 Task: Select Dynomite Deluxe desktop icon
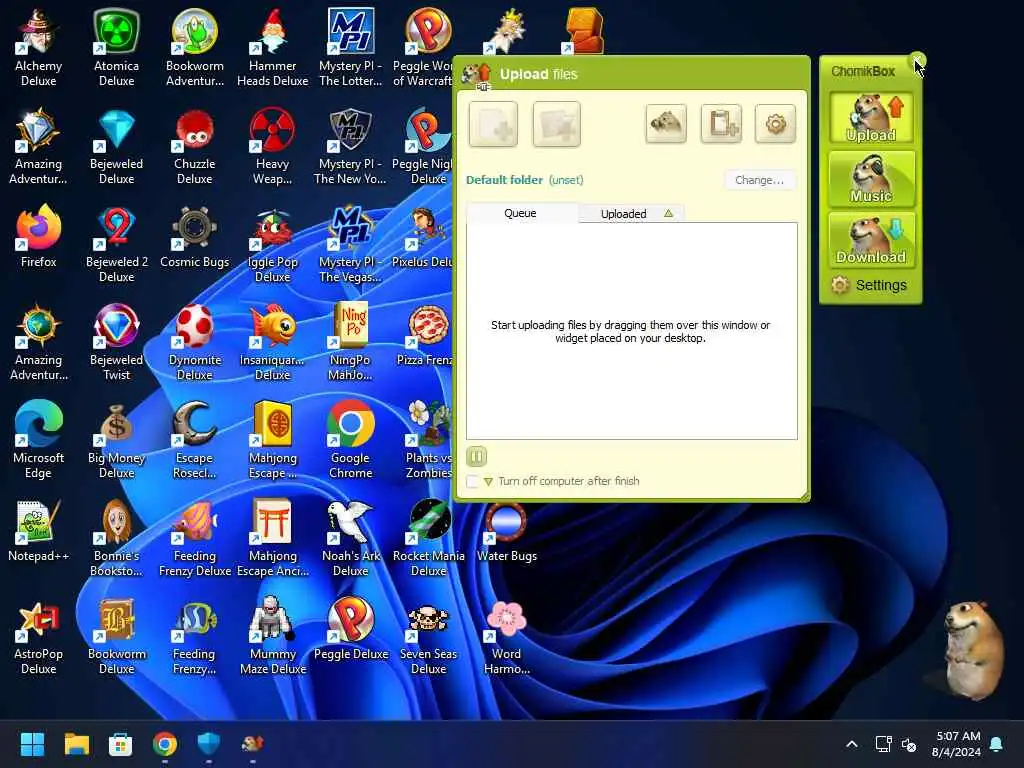pos(195,342)
